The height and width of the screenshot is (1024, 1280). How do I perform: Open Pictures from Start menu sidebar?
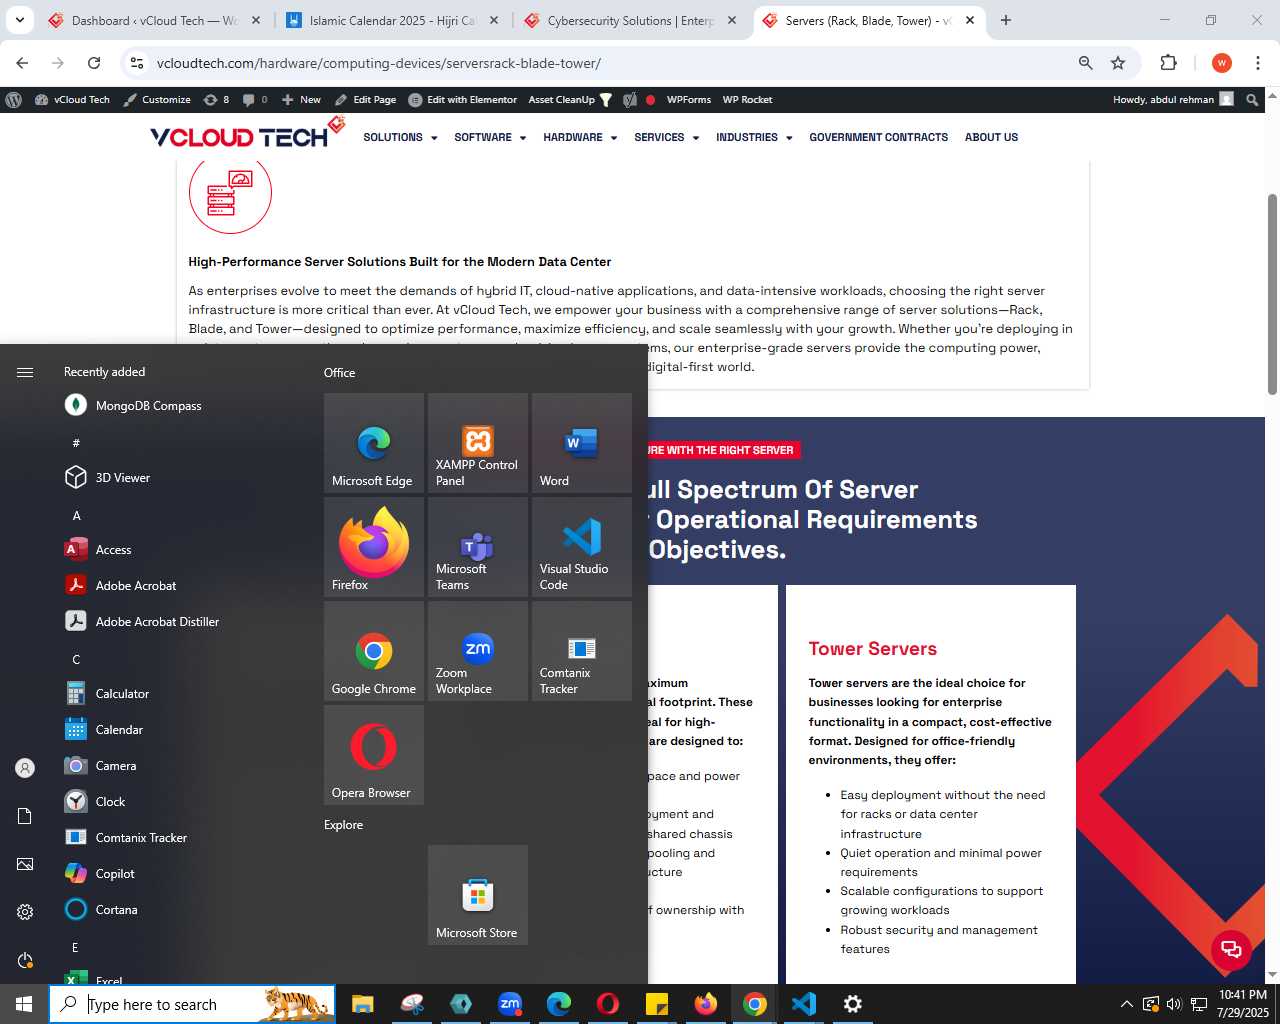click(25, 864)
